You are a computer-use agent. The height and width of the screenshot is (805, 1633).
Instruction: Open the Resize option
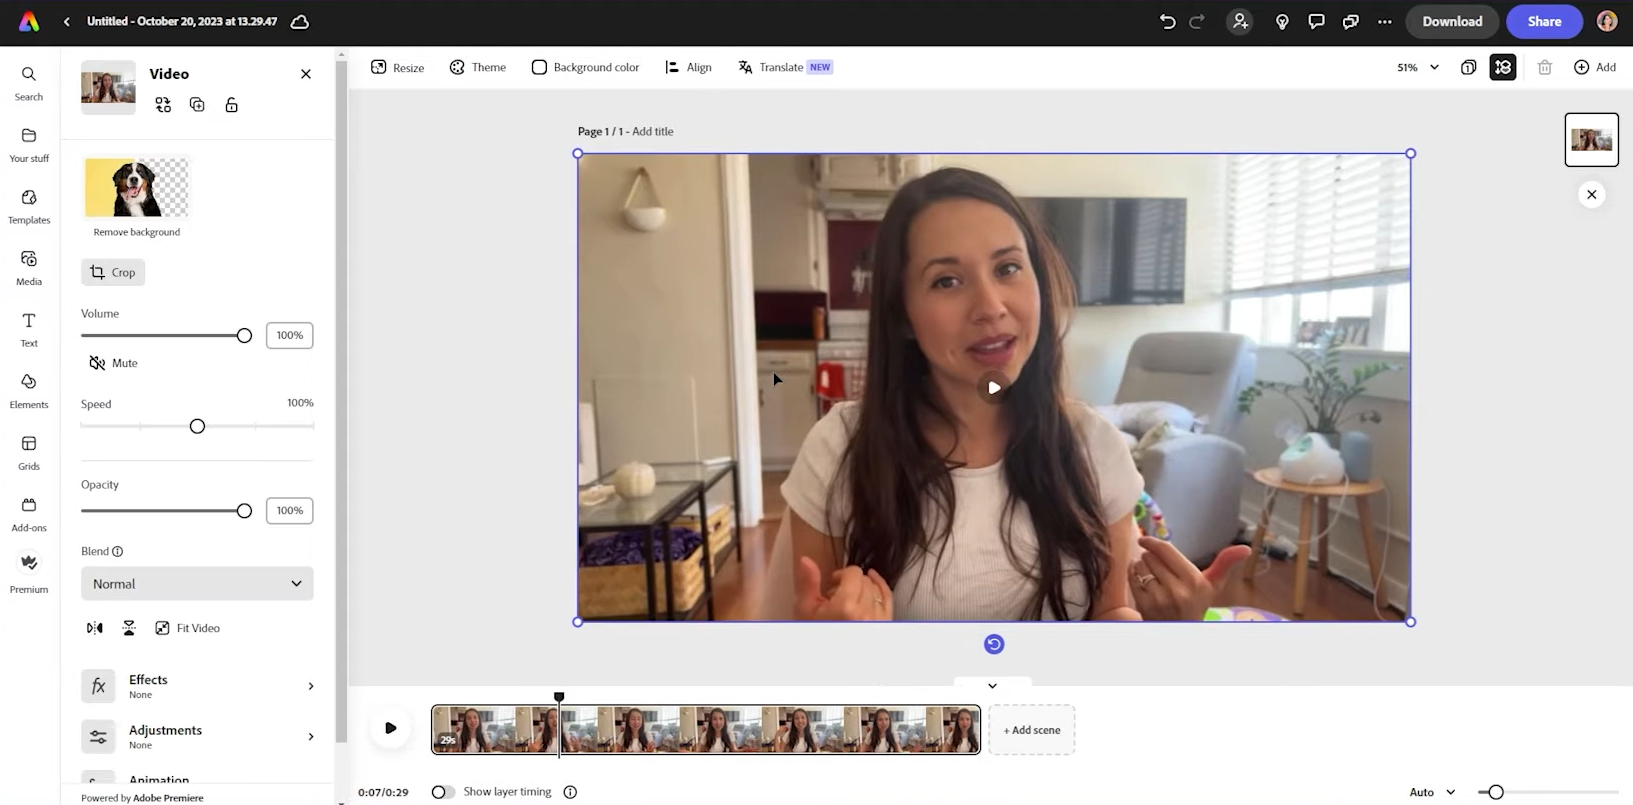(397, 67)
